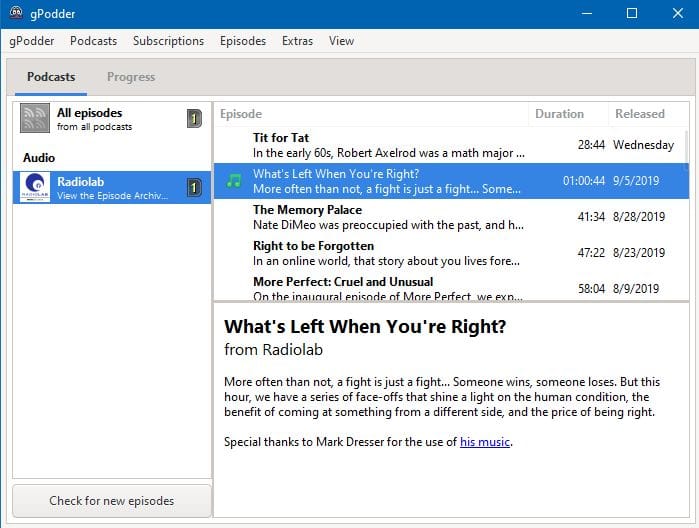Follow the 'his music' hyperlink
Screen dimensions: 699x528
click(x=484, y=442)
